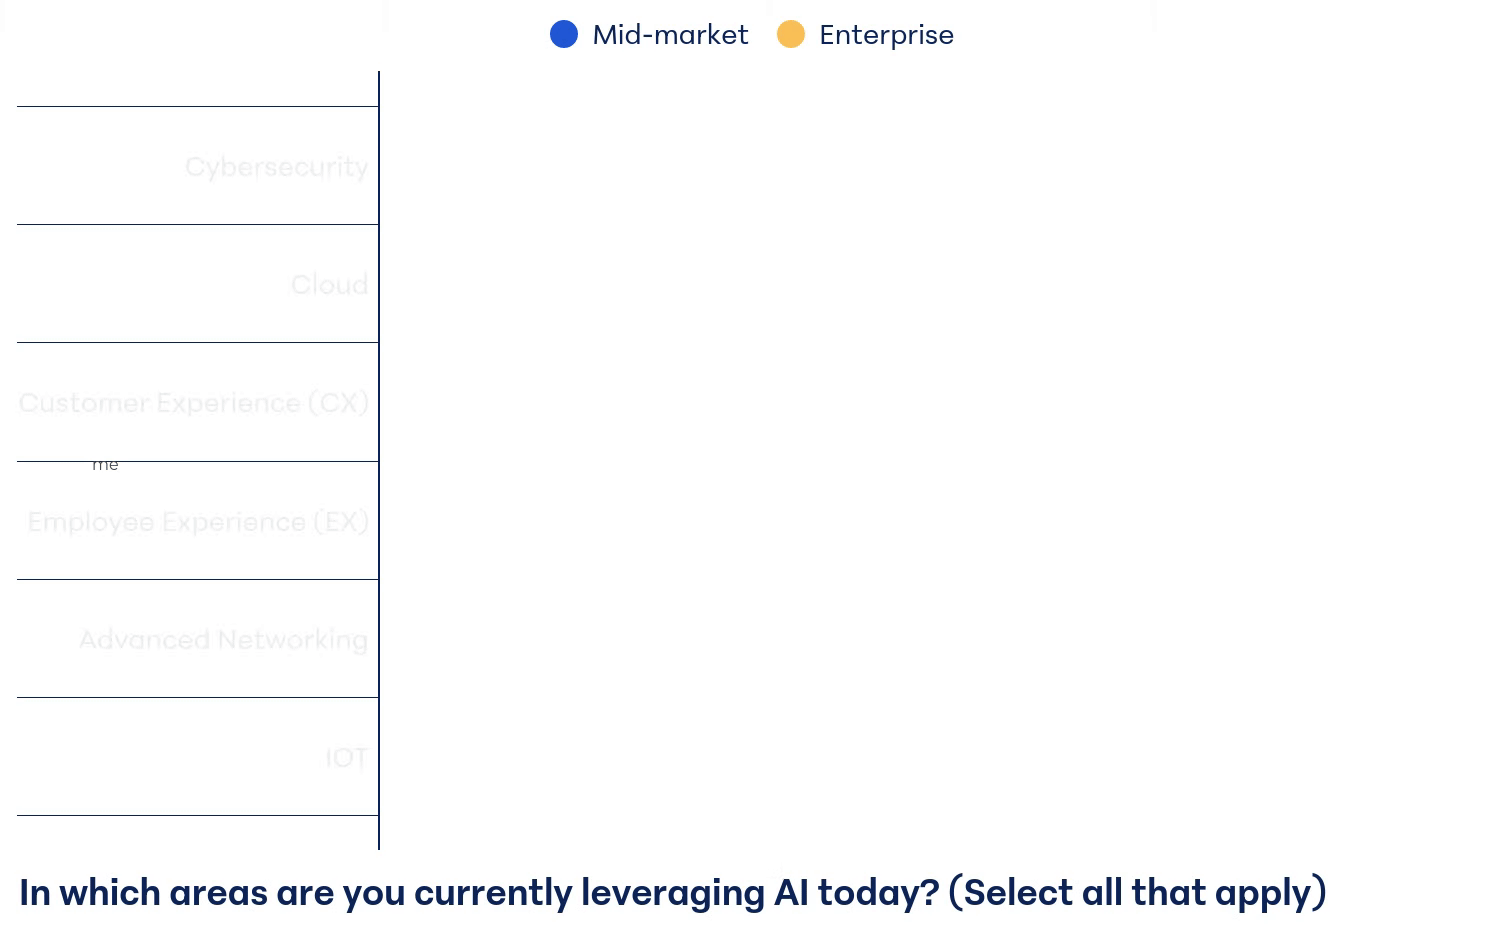
Task: Click empty plot area beside Employee Experience row
Action: [x=900, y=521]
